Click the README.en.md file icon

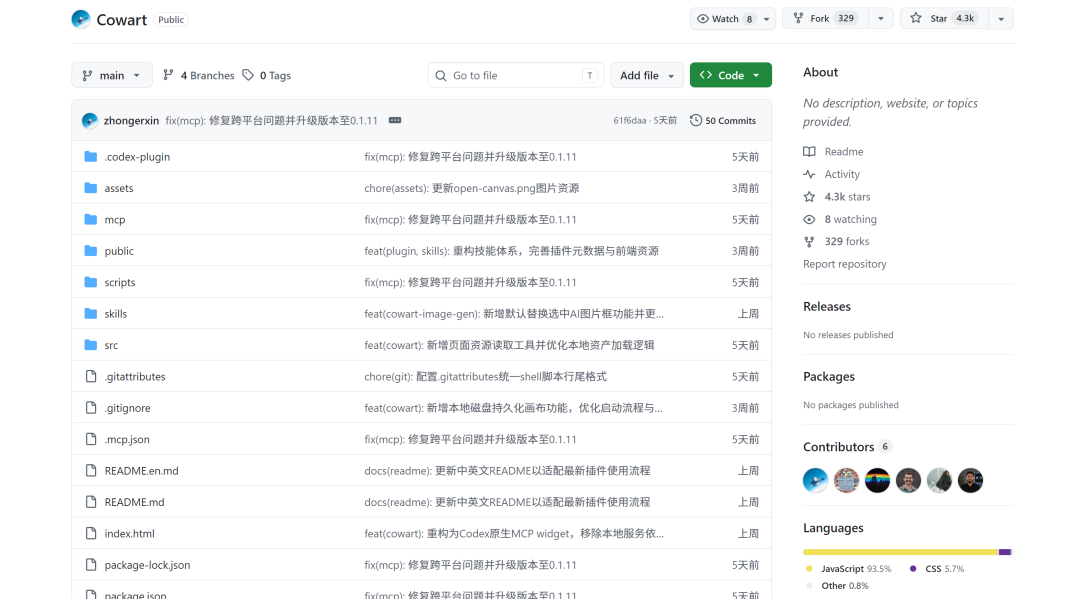click(x=91, y=471)
